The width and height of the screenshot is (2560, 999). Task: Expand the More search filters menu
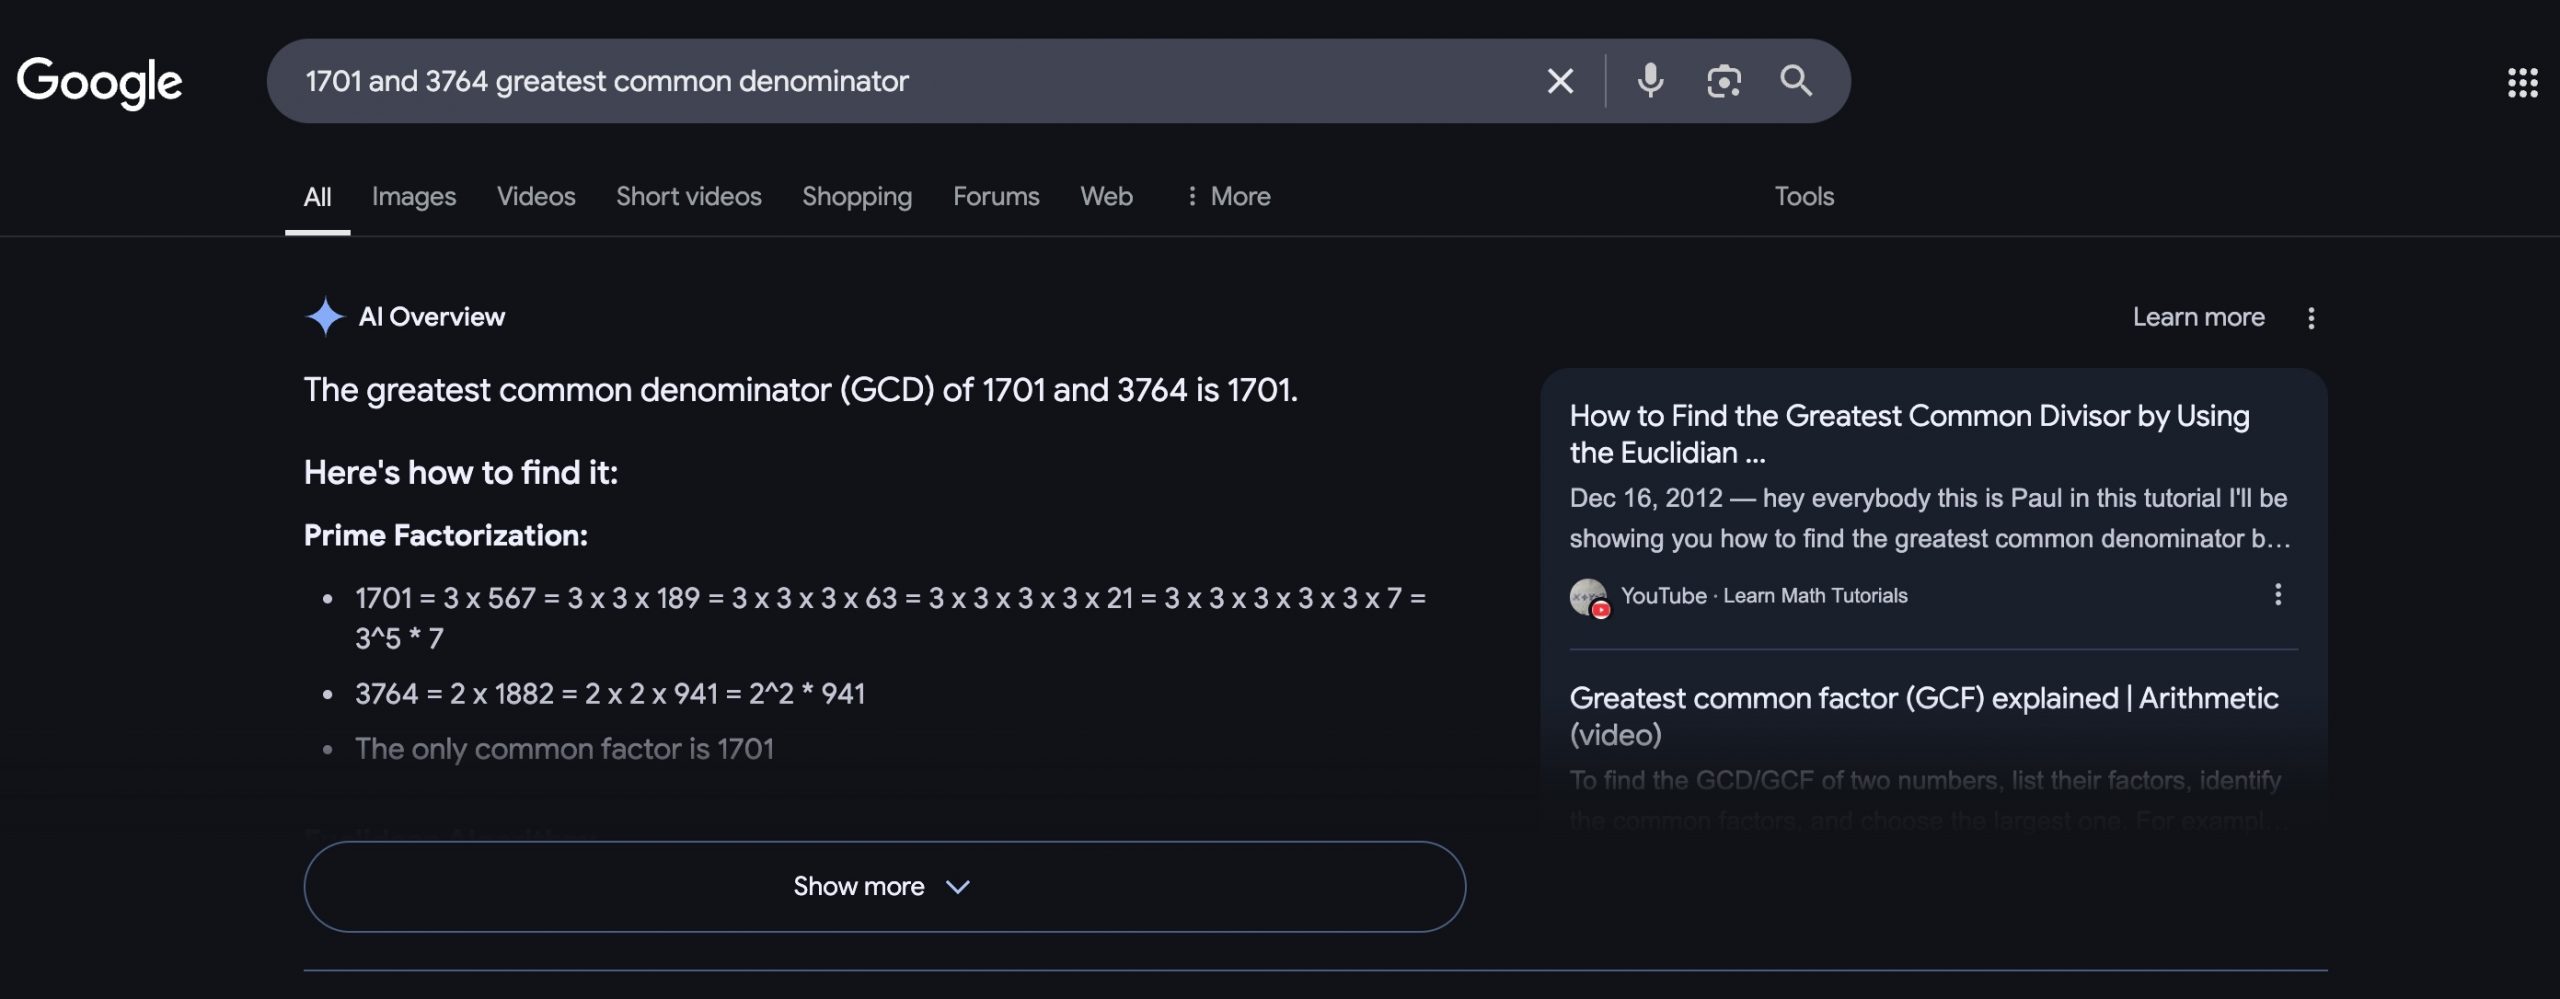point(1228,197)
